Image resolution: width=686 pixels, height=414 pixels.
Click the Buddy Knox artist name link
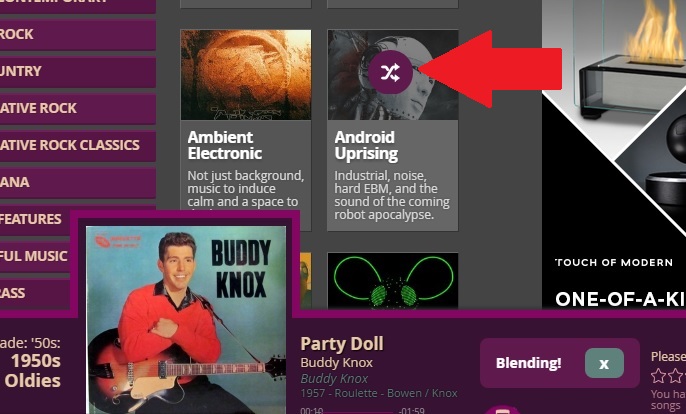click(x=336, y=363)
